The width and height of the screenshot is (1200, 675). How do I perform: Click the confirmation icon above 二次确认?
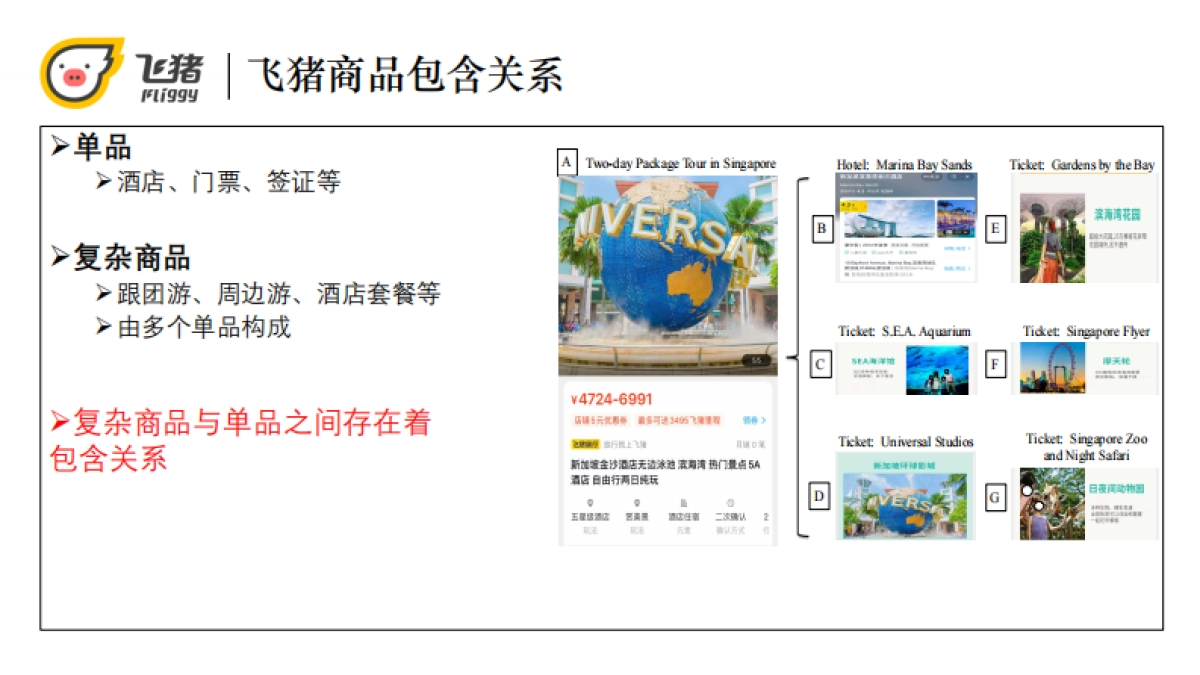[x=730, y=502]
